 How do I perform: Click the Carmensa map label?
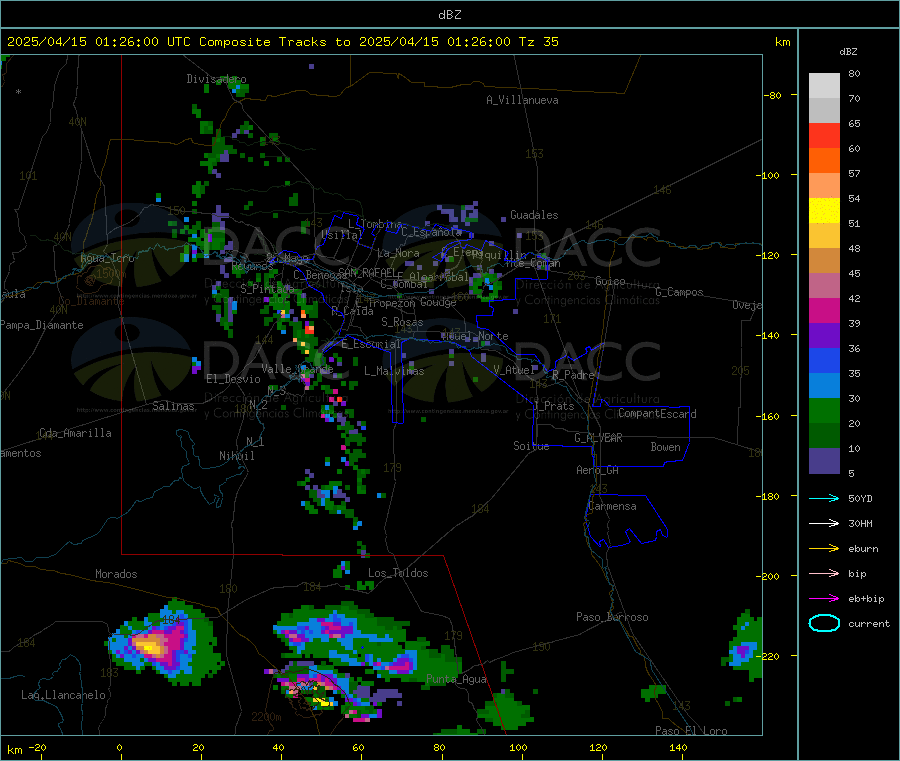point(612,506)
